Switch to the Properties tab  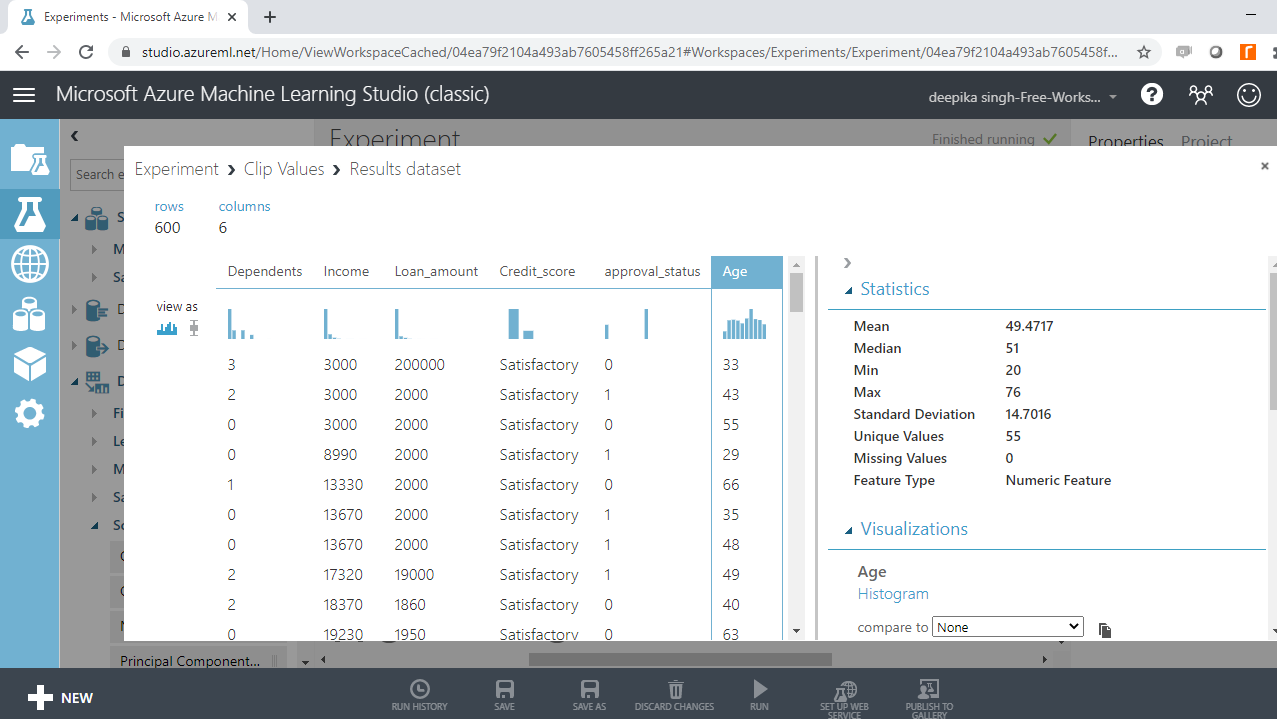point(1126,140)
